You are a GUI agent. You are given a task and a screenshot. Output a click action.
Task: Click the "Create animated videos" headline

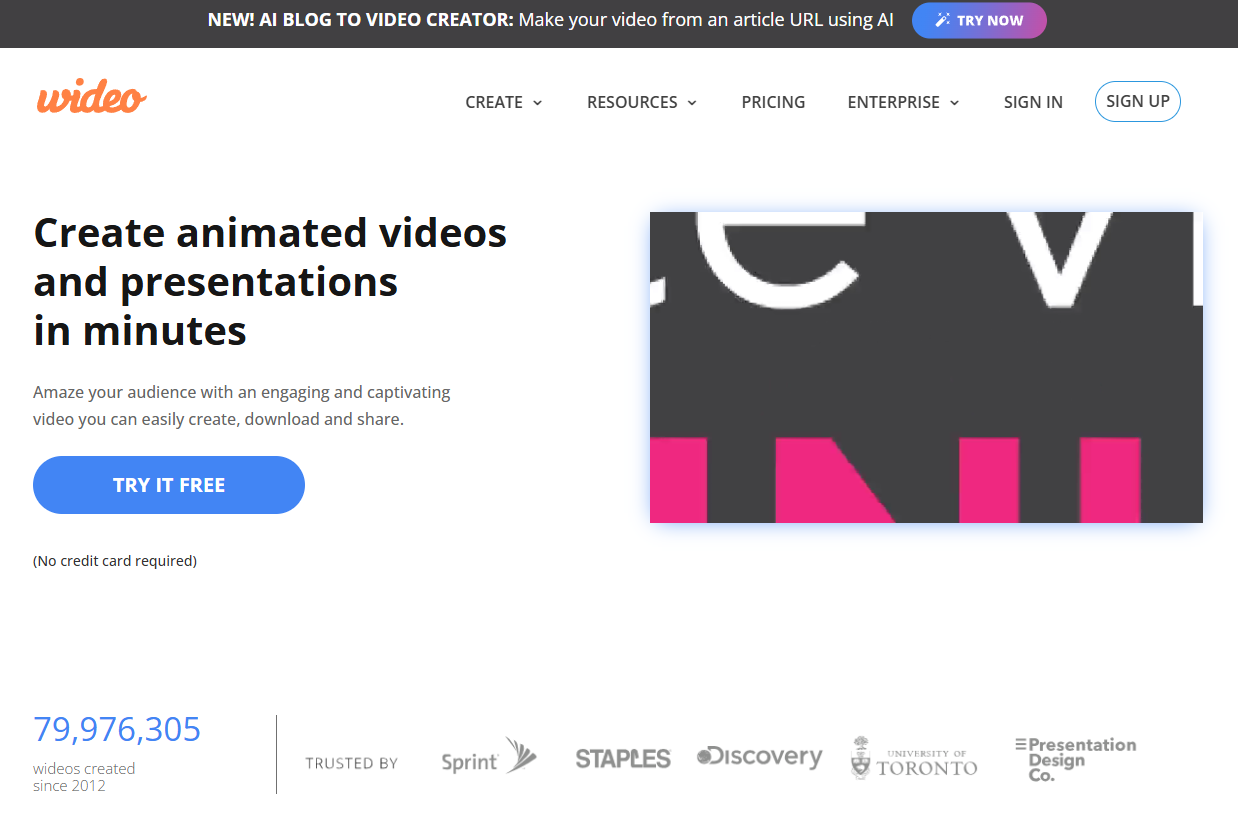pyautogui.click(x=270, y=233)
